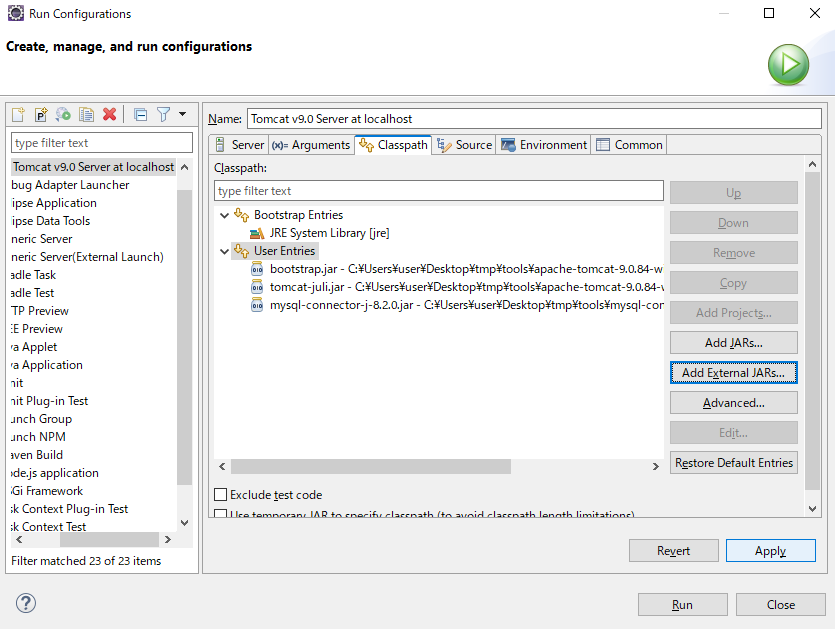The image size is (835, 629).
Task: Click the left panel type filter text field
Action: pyautogui.click(x=102, y=143)
